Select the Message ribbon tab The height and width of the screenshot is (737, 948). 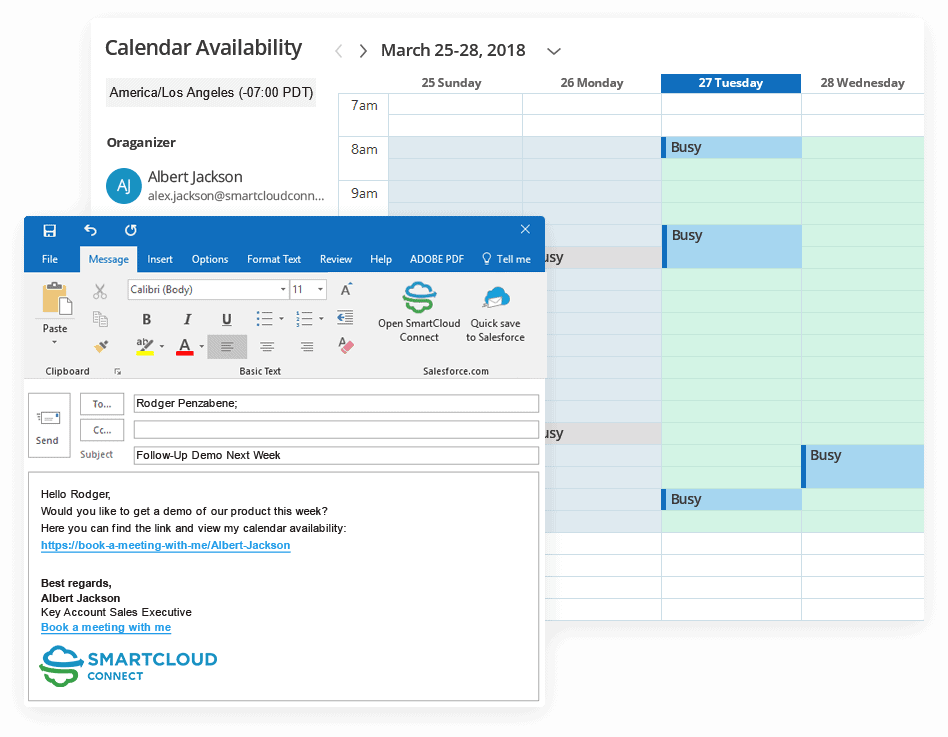109,259
